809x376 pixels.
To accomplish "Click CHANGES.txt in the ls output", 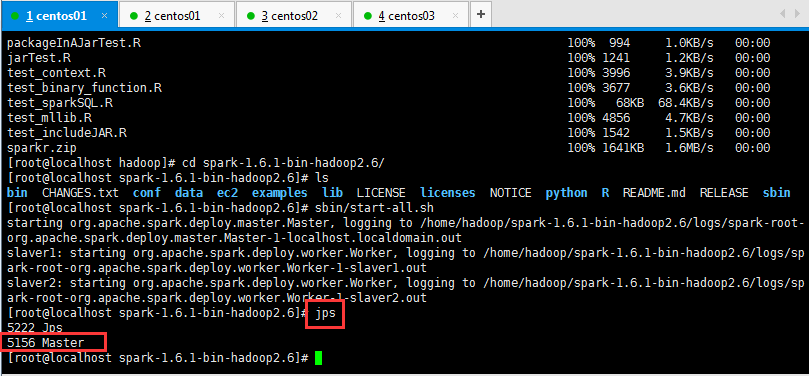I will coord(80,193).
